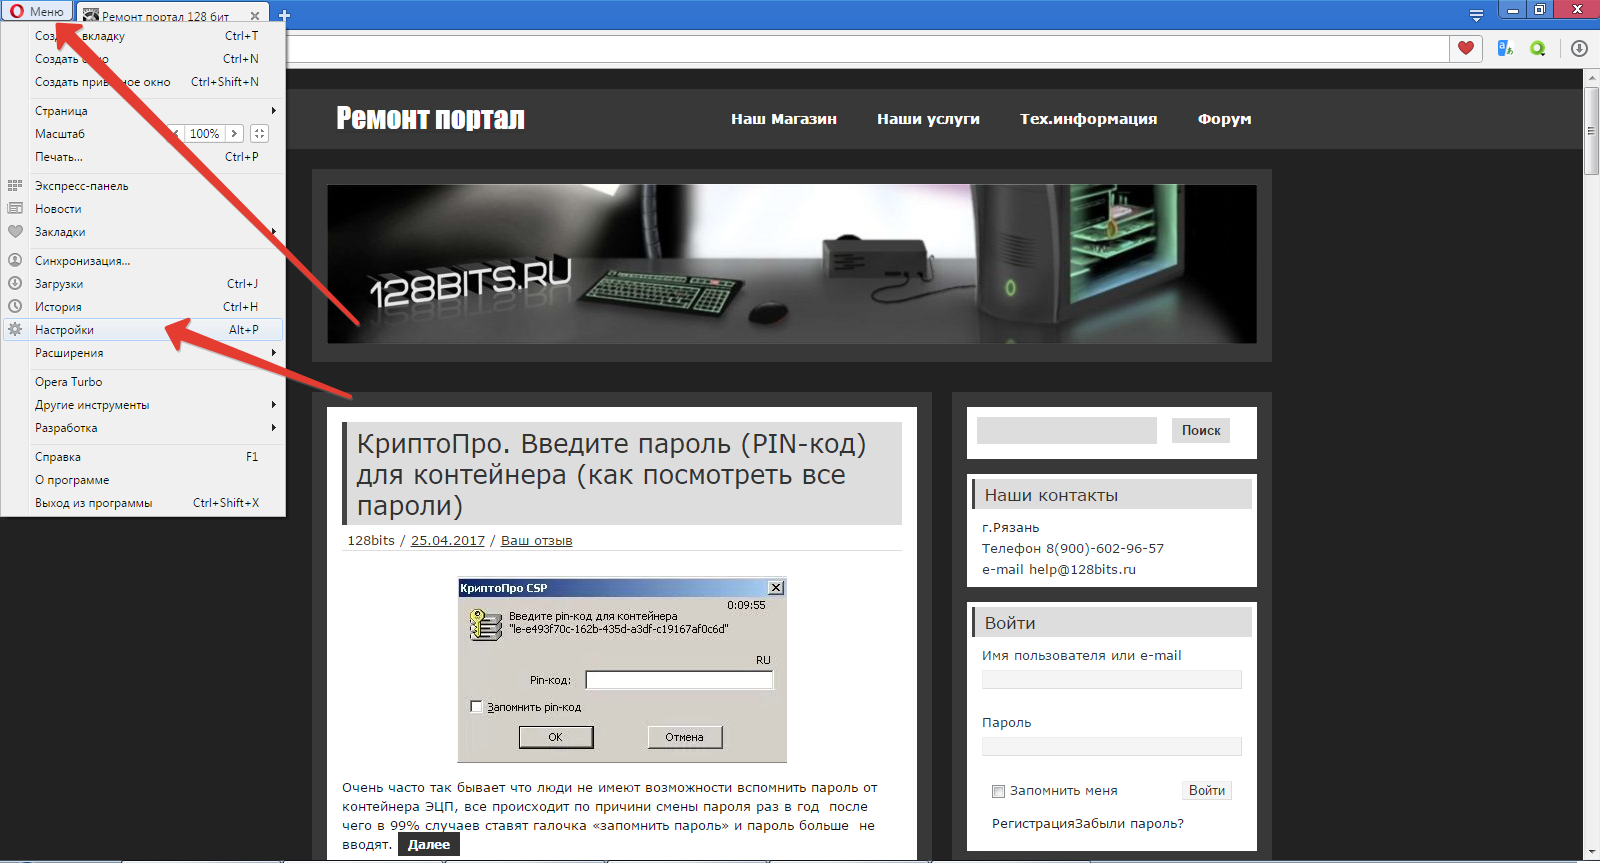This screenshot has width=1600, height=863.
Task: Open Наши услуги navigation link
Action: [928, 119]
